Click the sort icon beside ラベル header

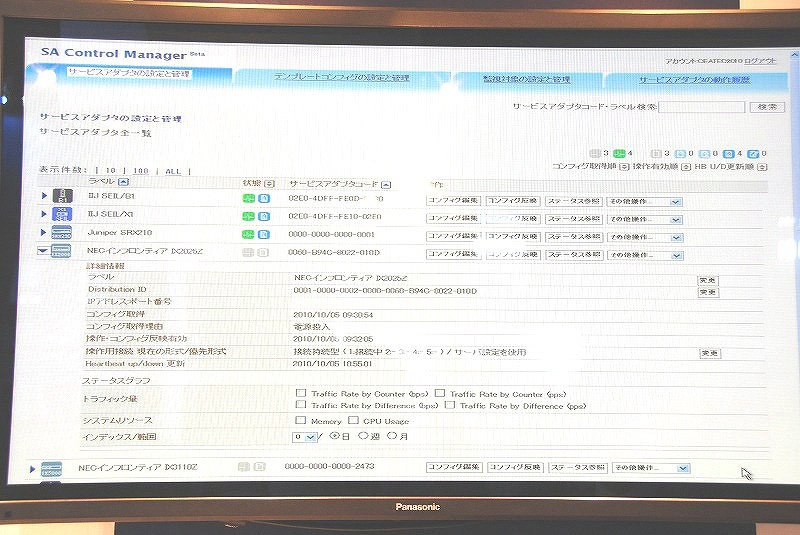click(122, 181)
